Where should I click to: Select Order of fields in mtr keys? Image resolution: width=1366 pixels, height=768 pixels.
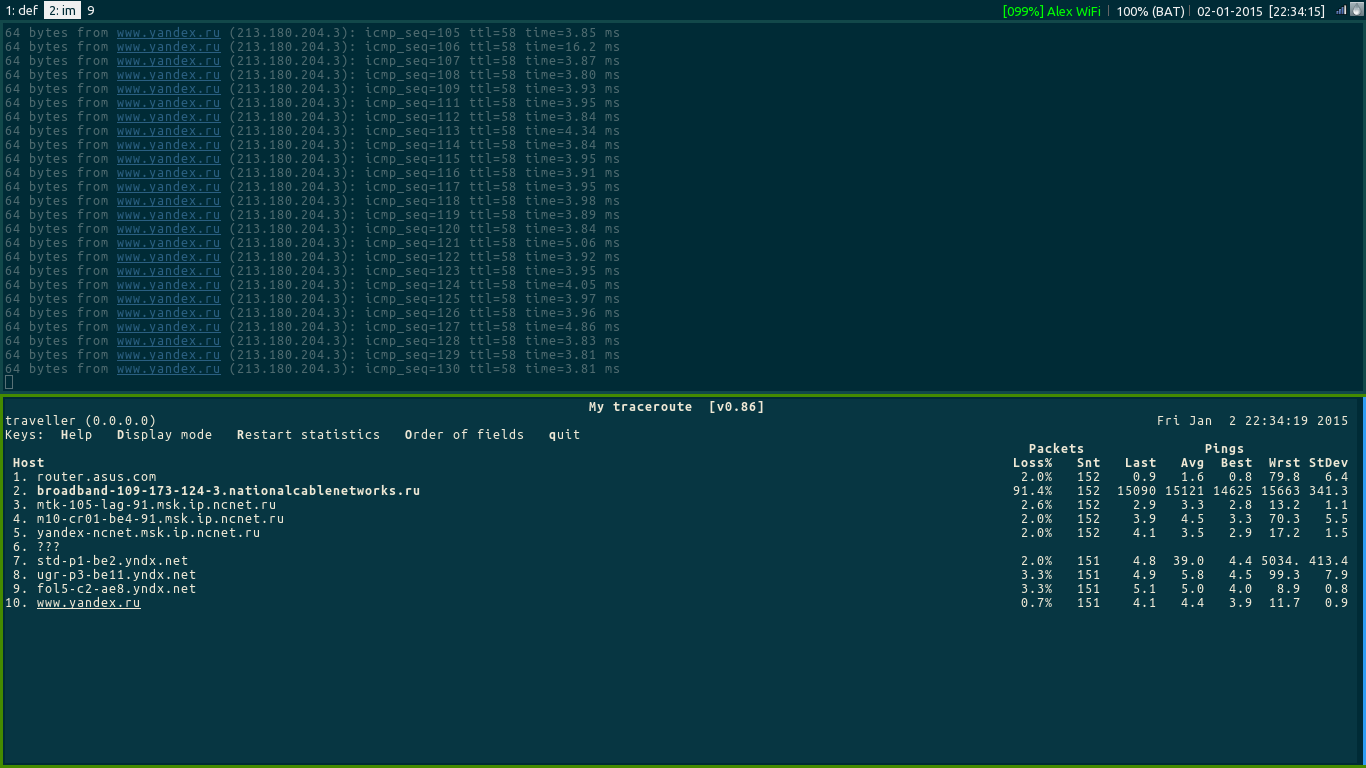(464, 435)
